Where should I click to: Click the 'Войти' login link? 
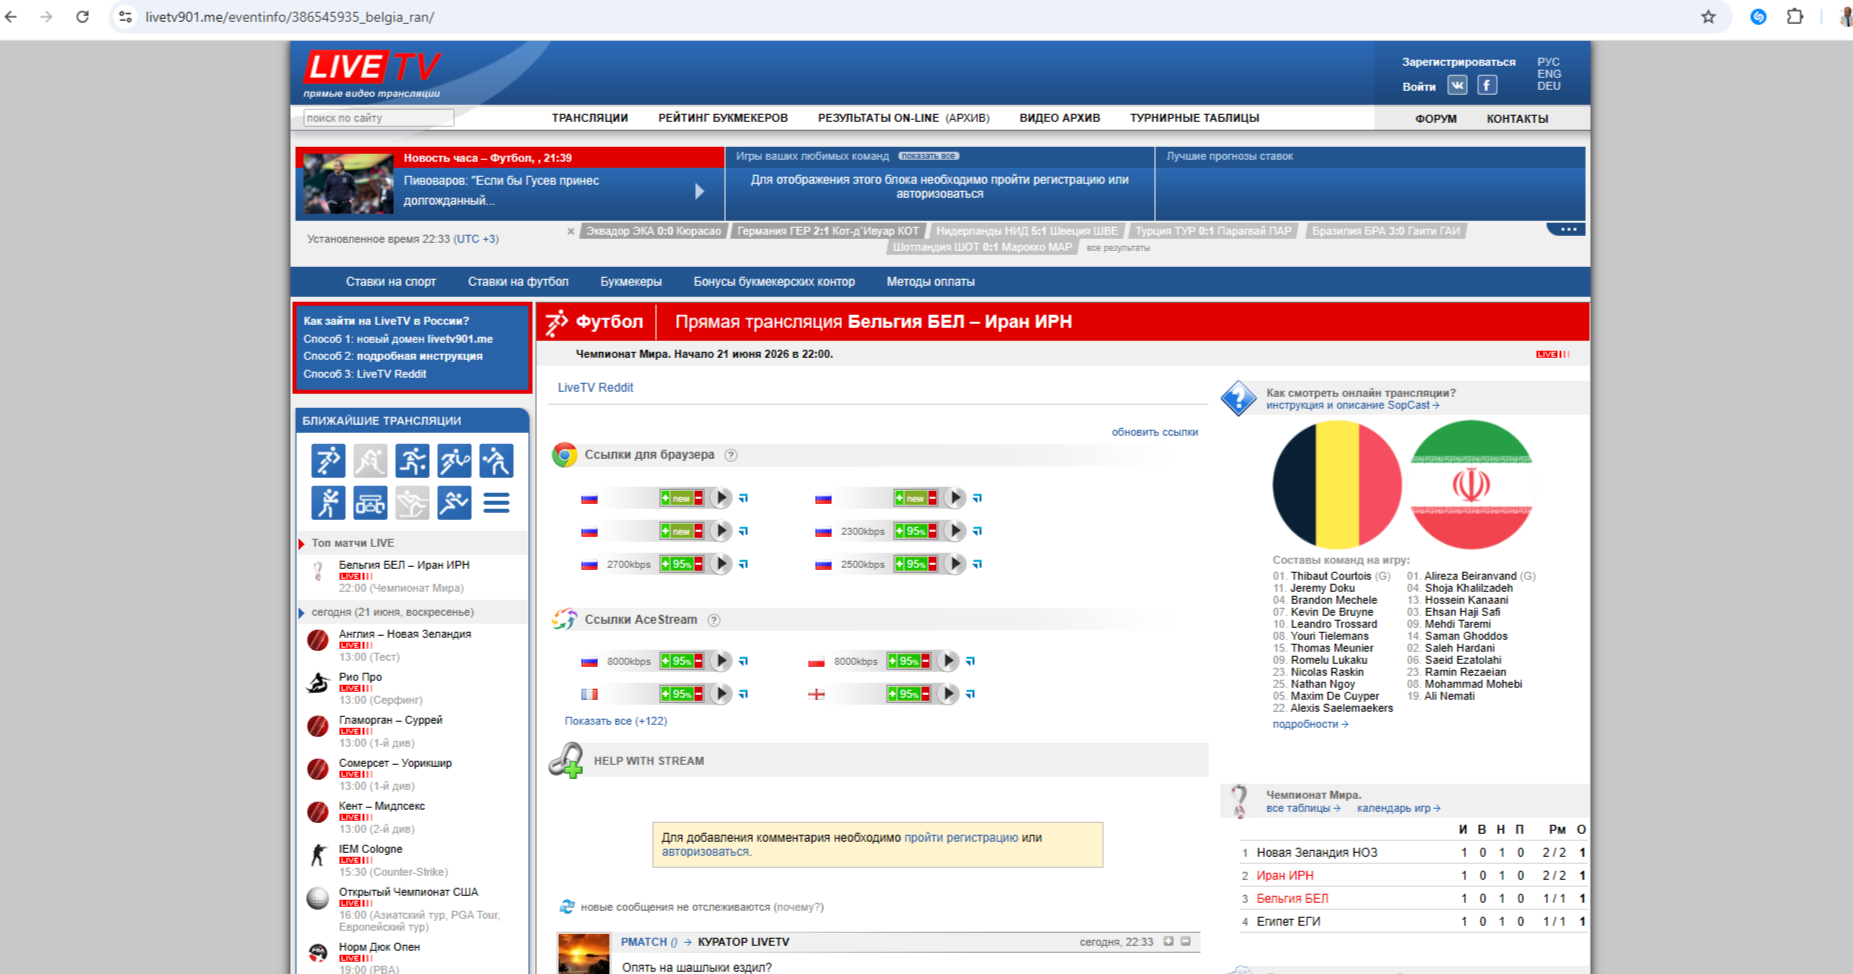point(1419,87)
